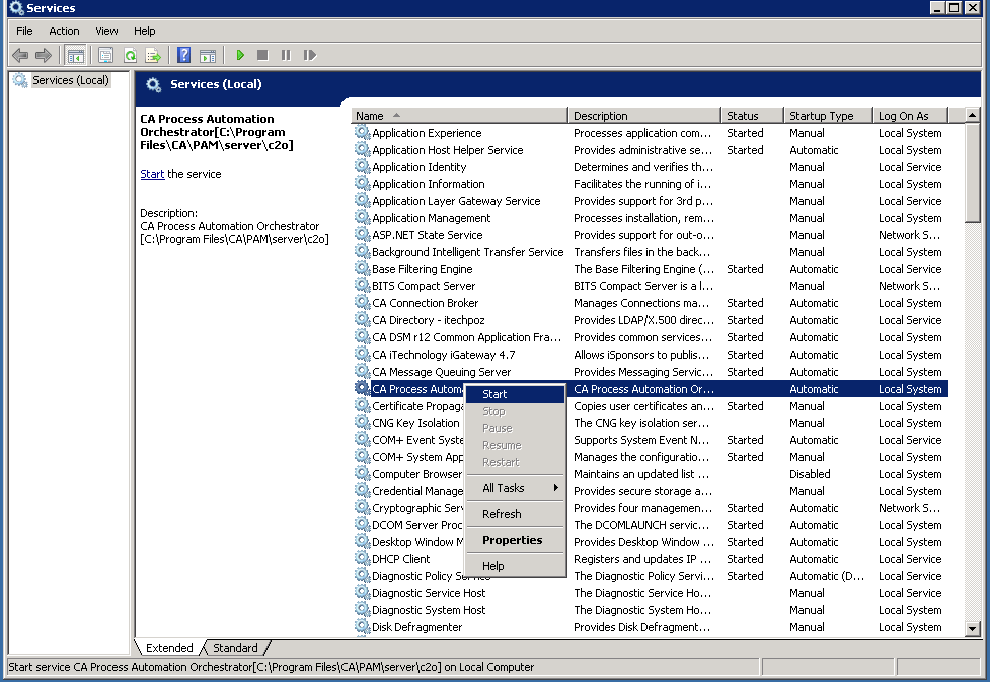This screenshot has width=990, height=682.
Task: Click Refresh in the context menu
Action: click(502, 514)
